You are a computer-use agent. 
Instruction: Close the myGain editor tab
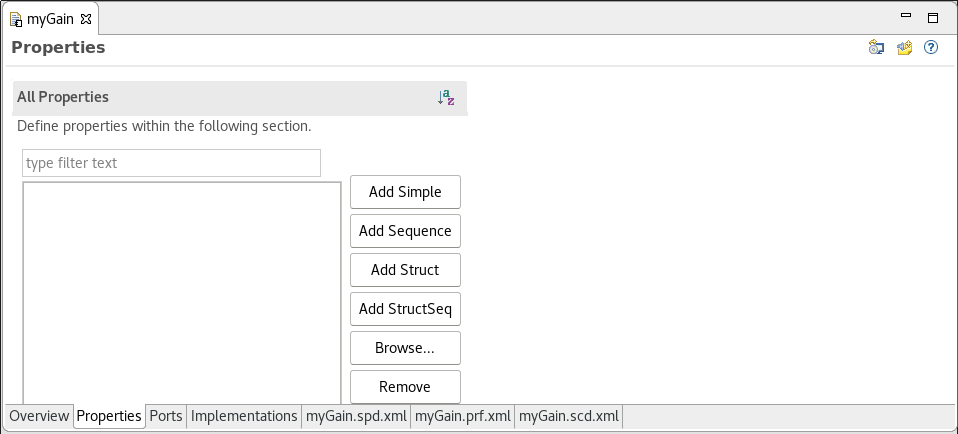pos(86,19)
